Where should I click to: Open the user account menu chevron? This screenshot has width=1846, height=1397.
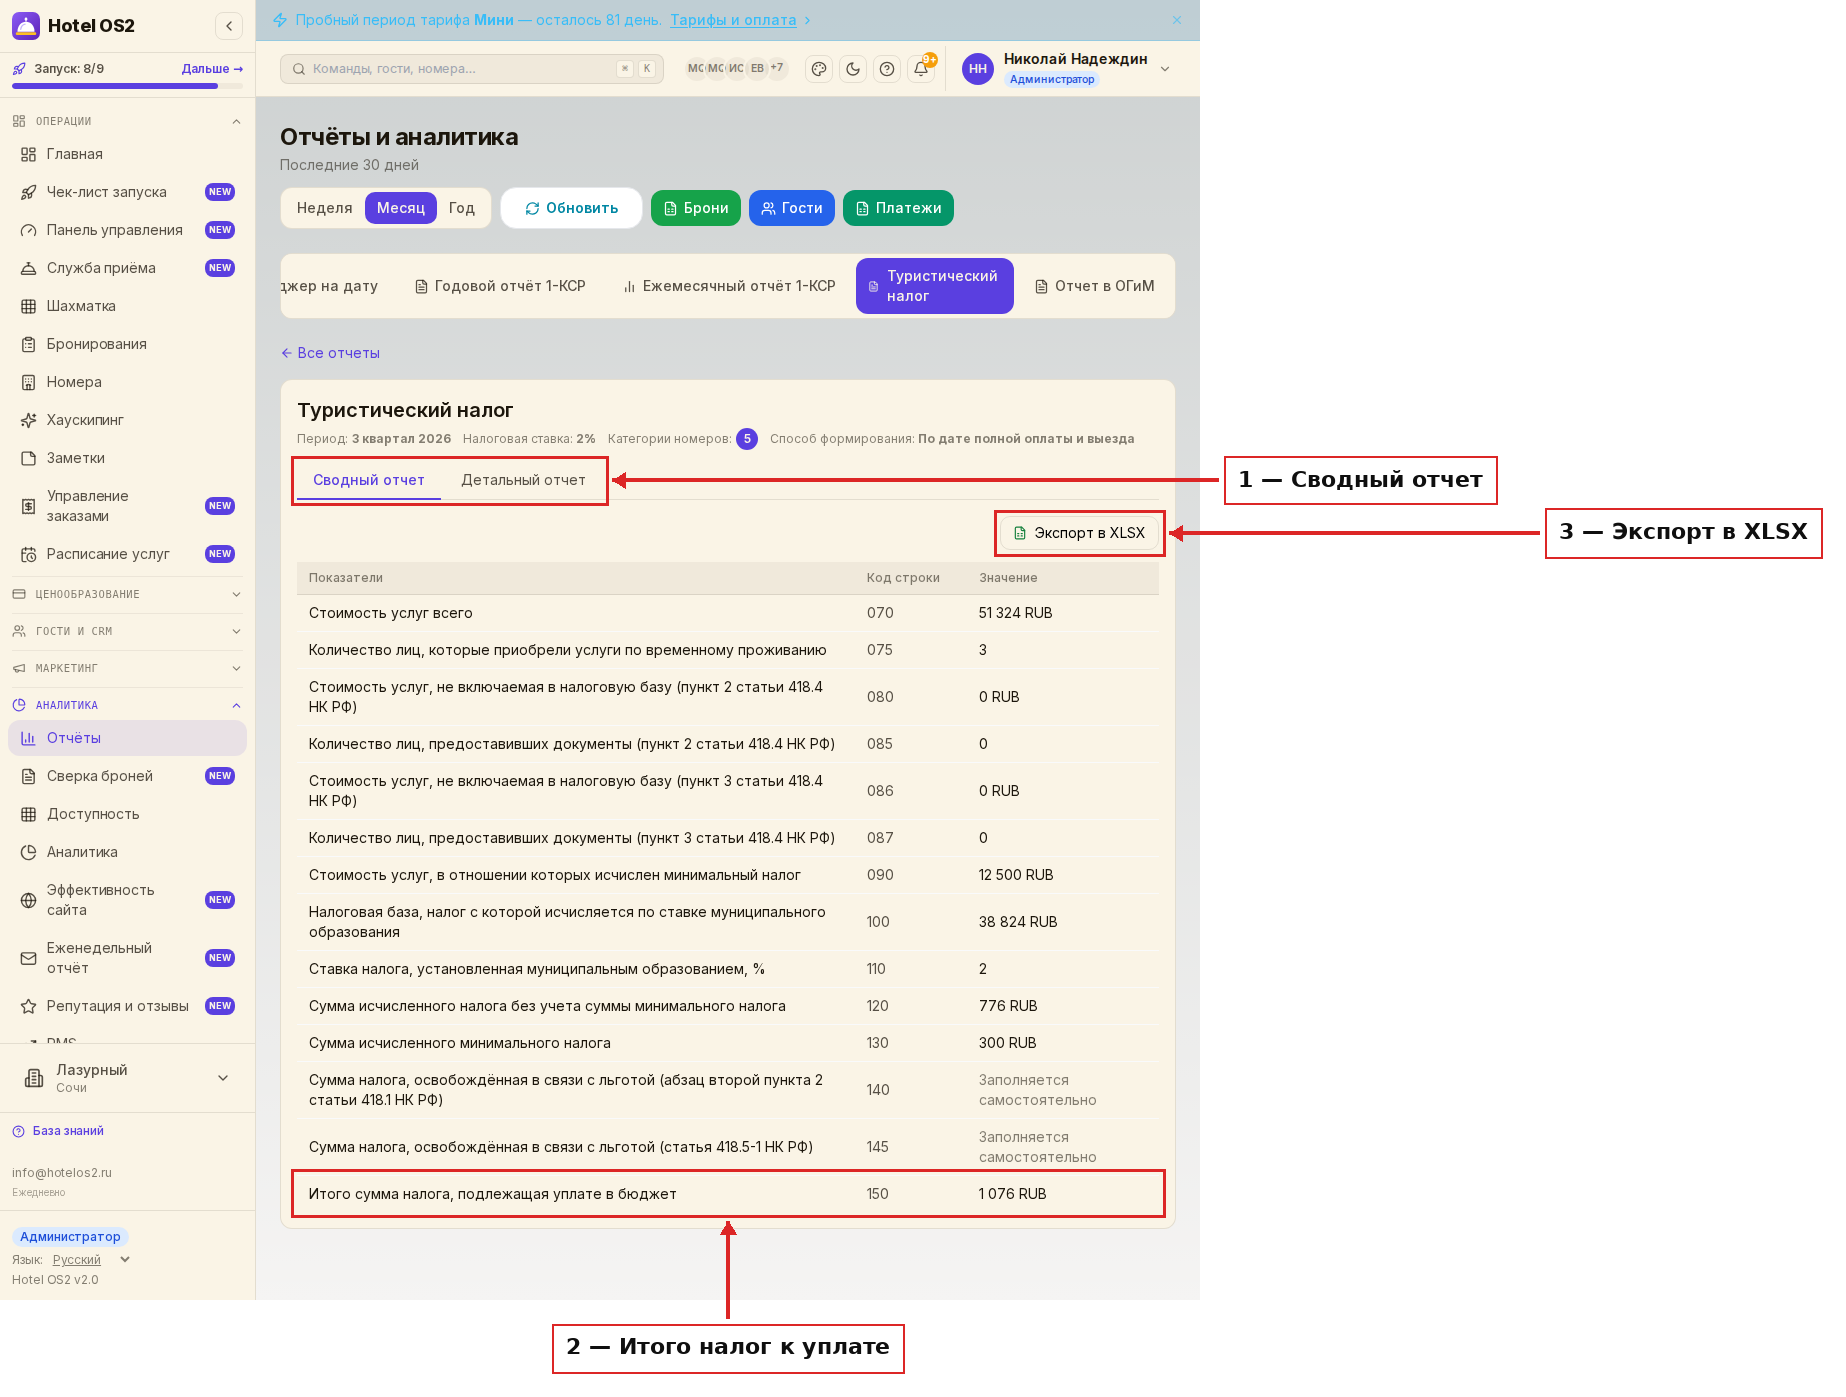click(x=1165, y=69)
